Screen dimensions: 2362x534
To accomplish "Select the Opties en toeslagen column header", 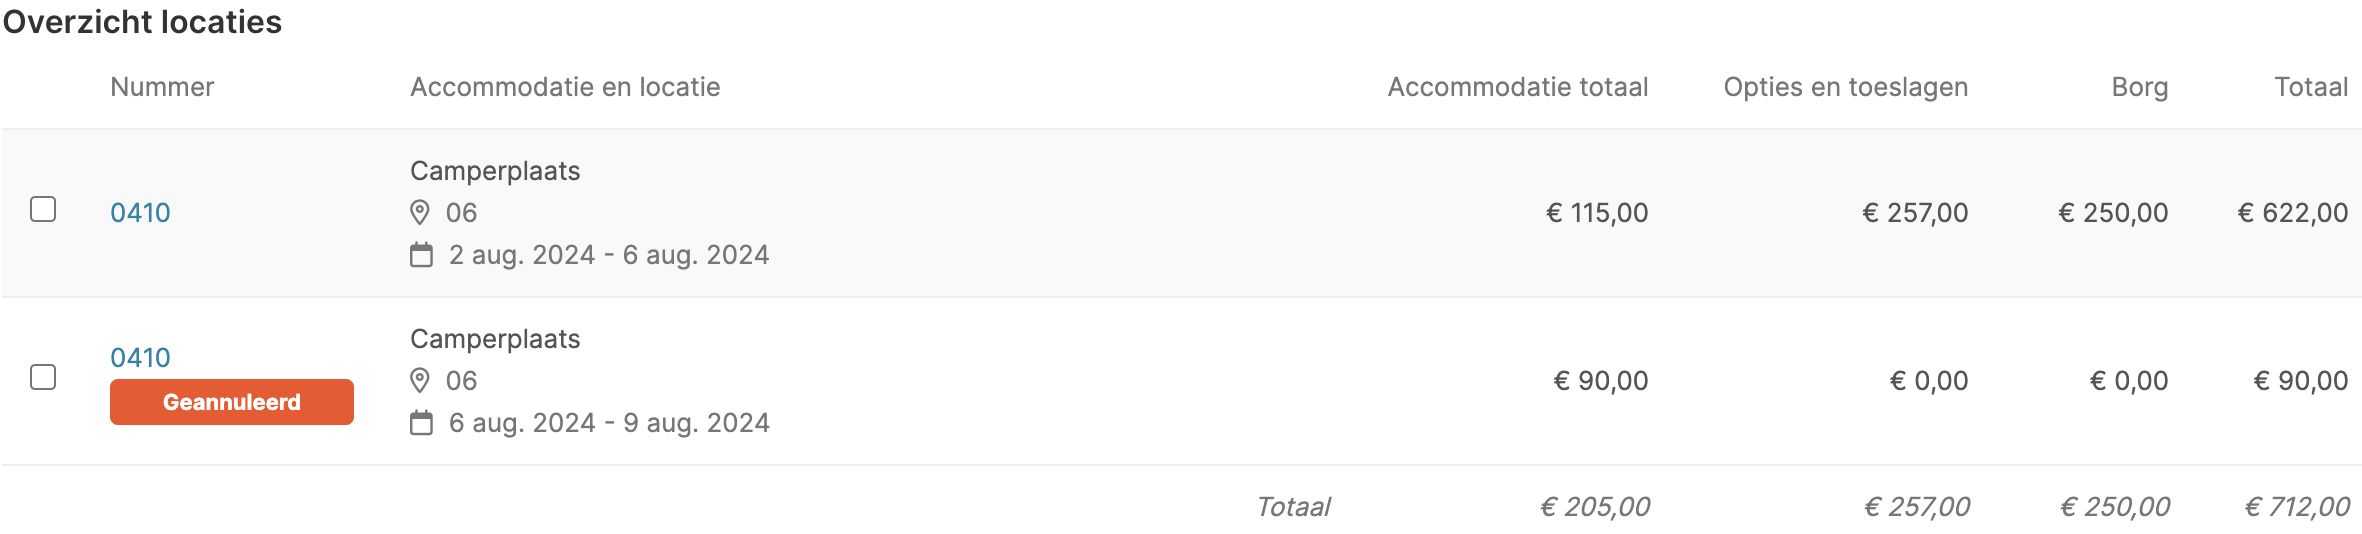I will pyautogui.click(x=1845, y=87).
